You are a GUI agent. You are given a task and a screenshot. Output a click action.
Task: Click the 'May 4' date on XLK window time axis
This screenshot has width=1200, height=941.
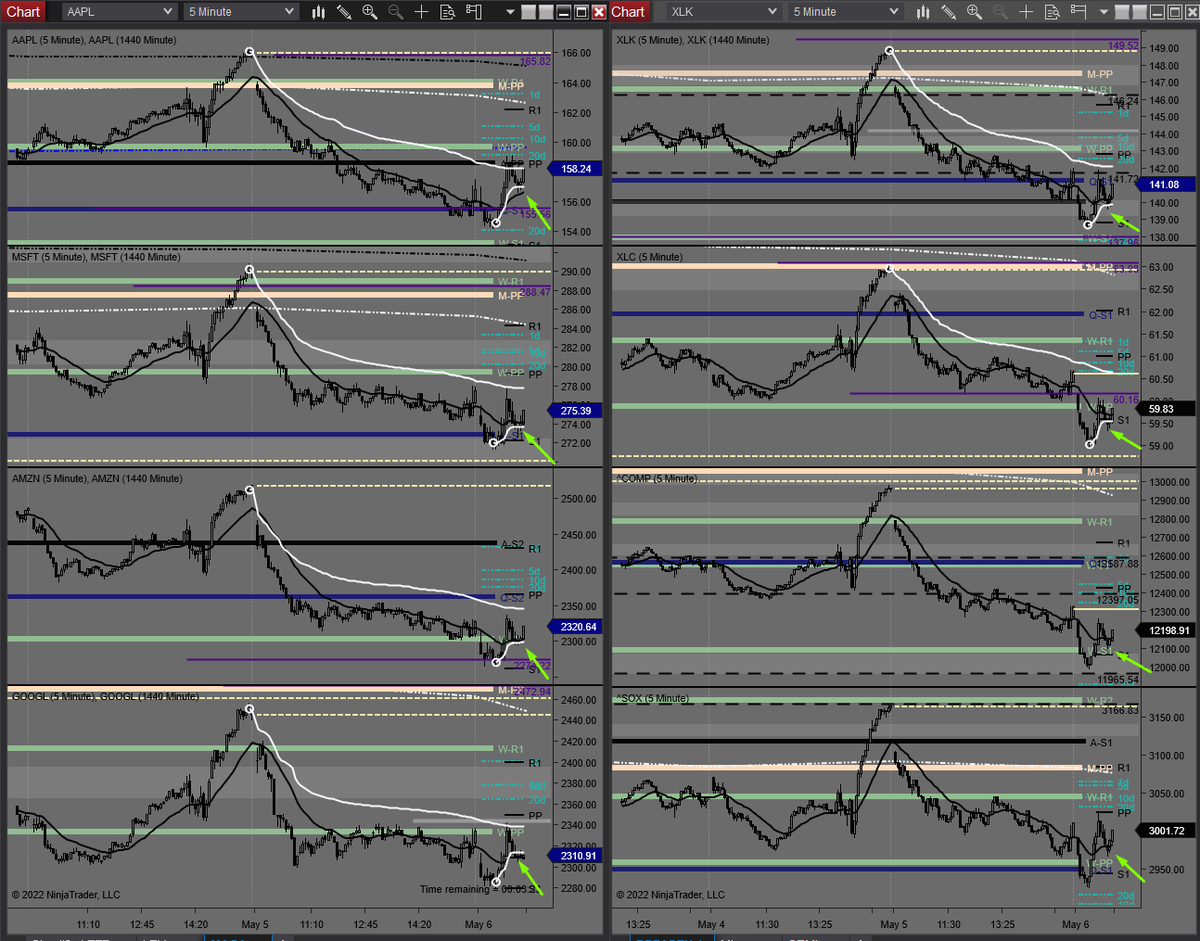click(x=710, y=923)
